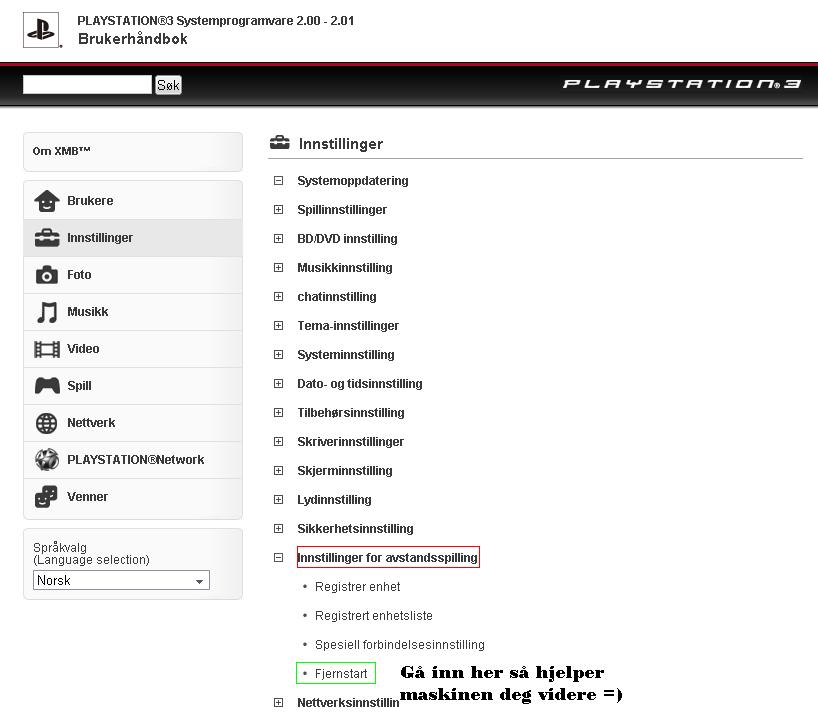Open the Video menu item
Image resolution: width=818 pixels, height=723 pixels.
tap(133, 349)
